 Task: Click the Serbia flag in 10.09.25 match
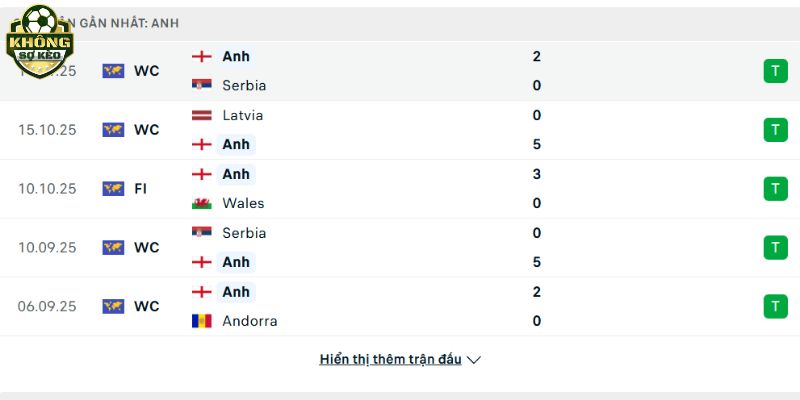click(202, 233)
